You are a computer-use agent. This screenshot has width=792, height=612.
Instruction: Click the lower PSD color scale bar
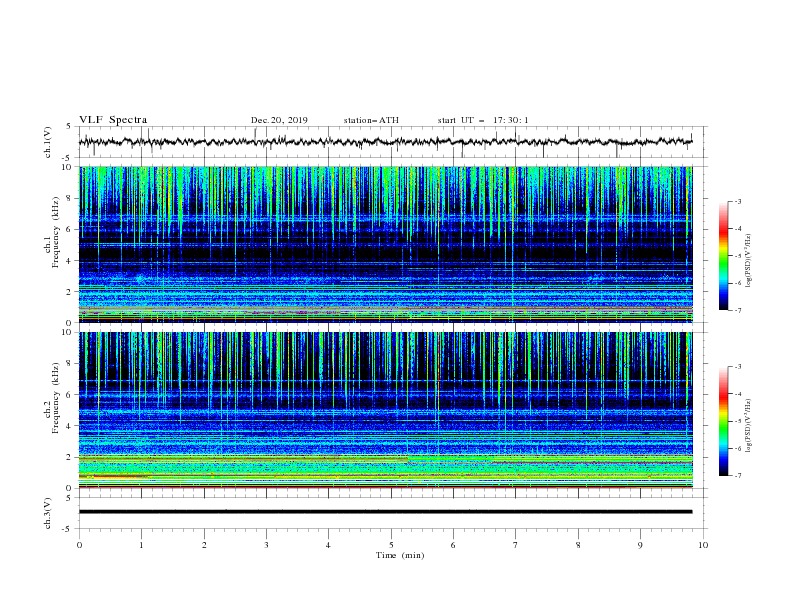(x=723, y=421)
